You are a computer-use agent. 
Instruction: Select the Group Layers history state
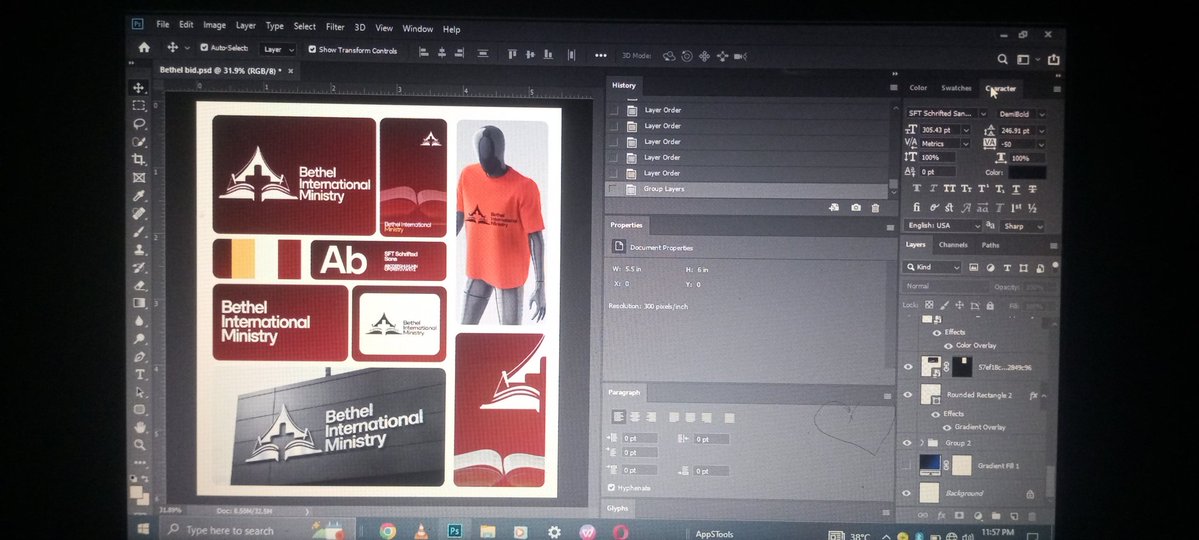[x=748, y=189]
